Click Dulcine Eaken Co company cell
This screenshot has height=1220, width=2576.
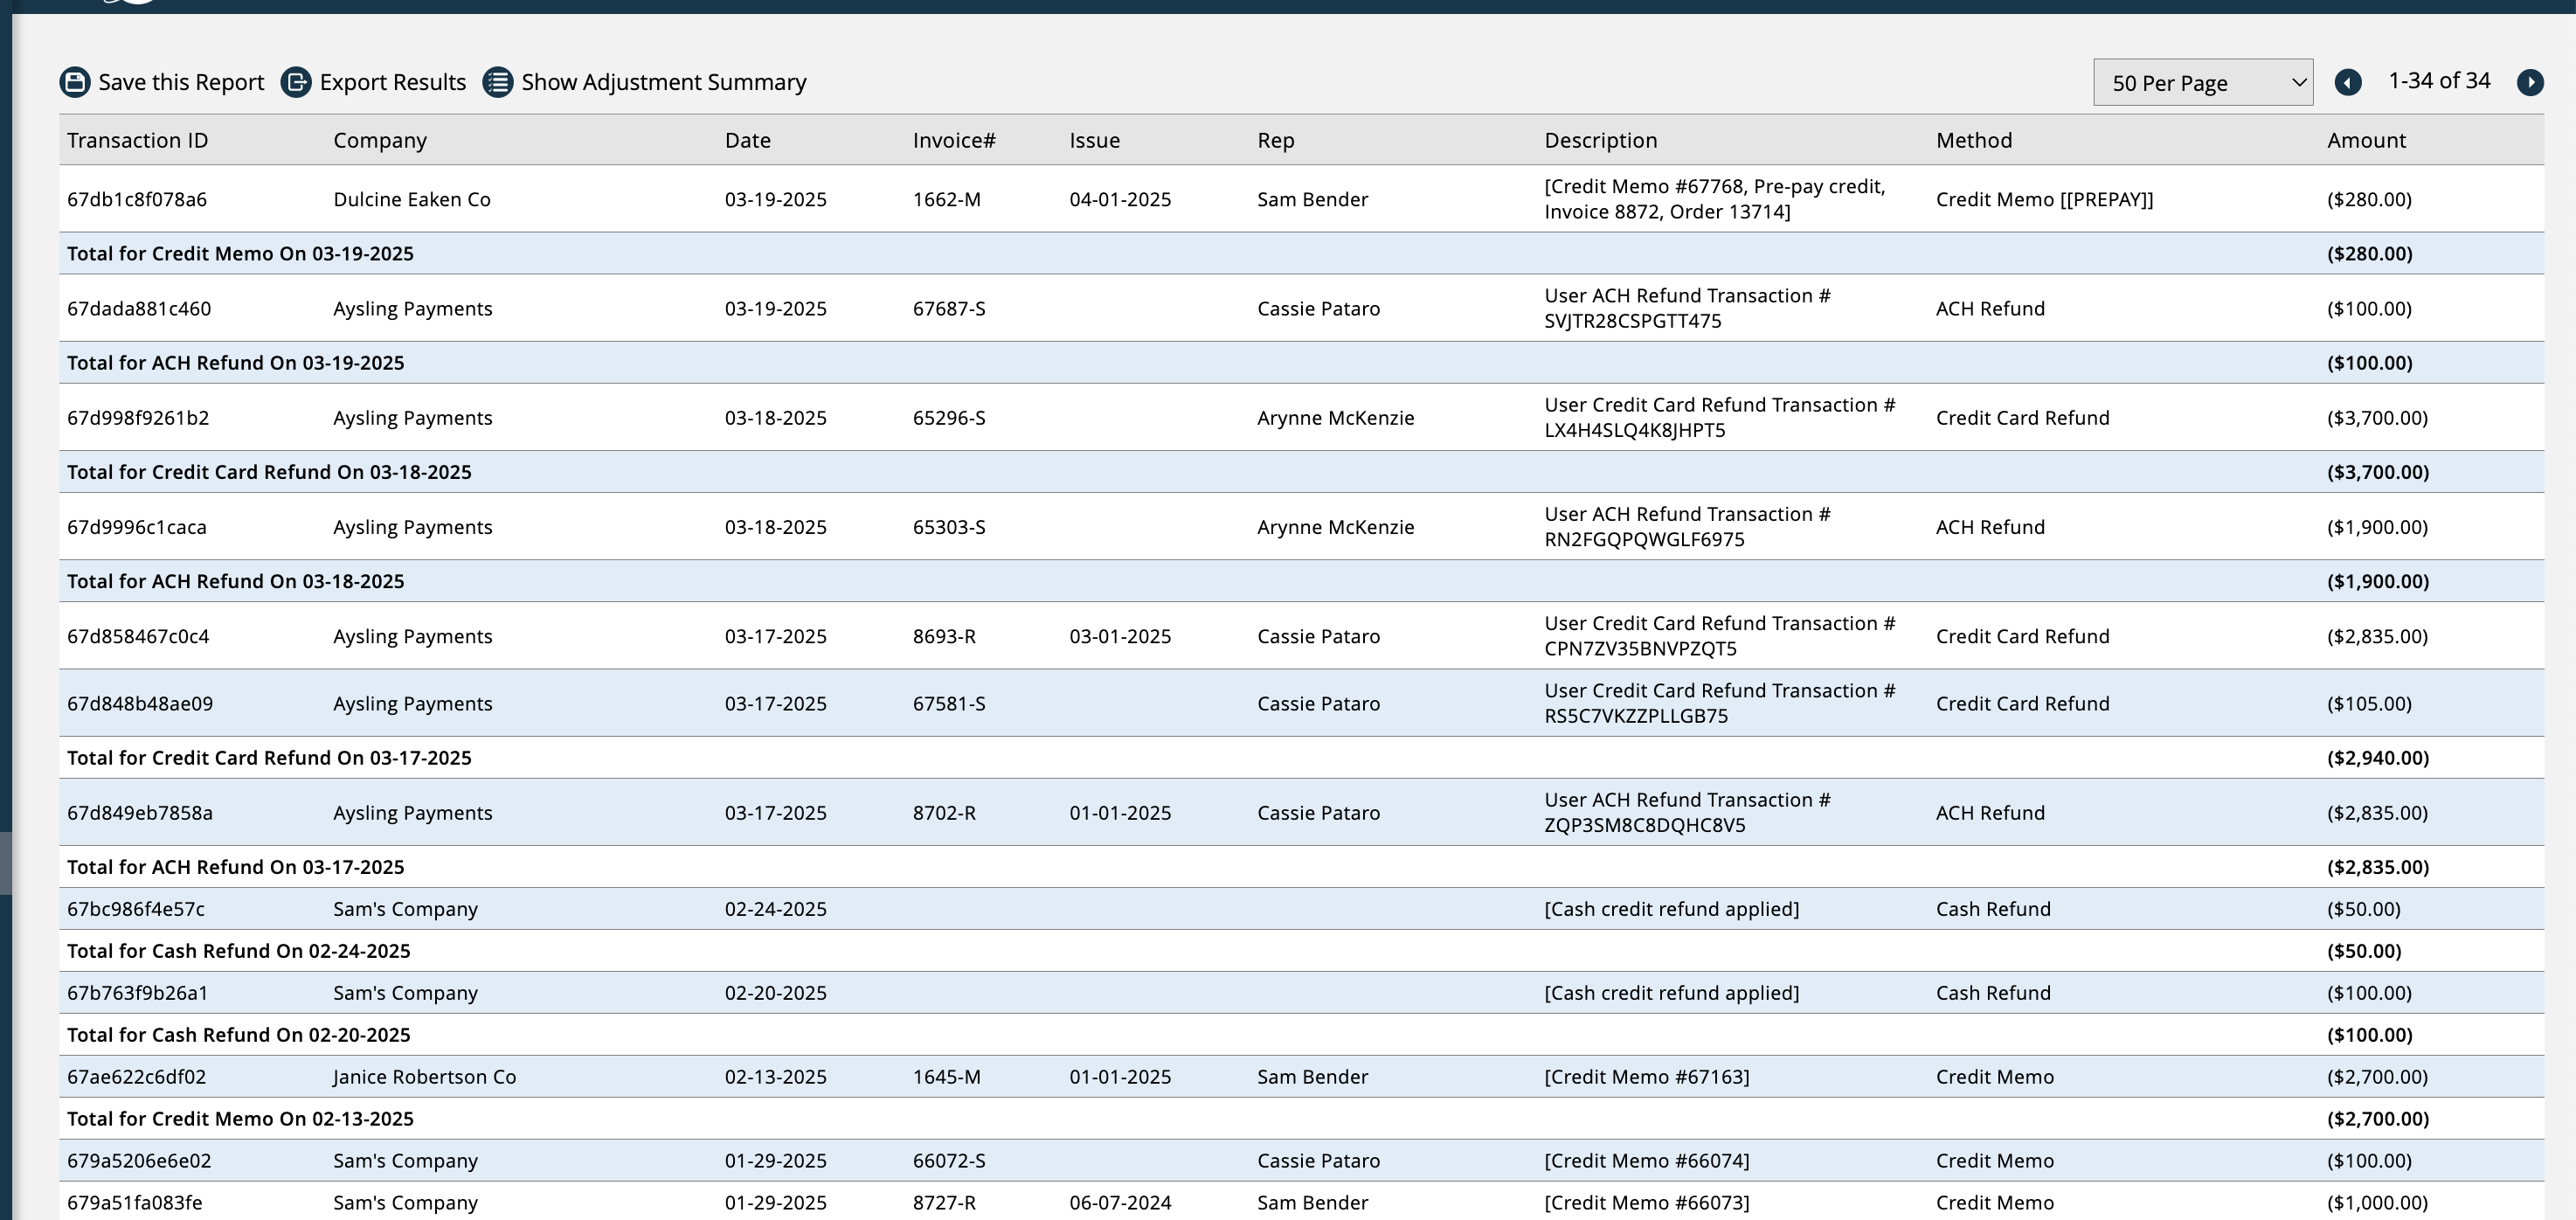(x=412, y=199)
